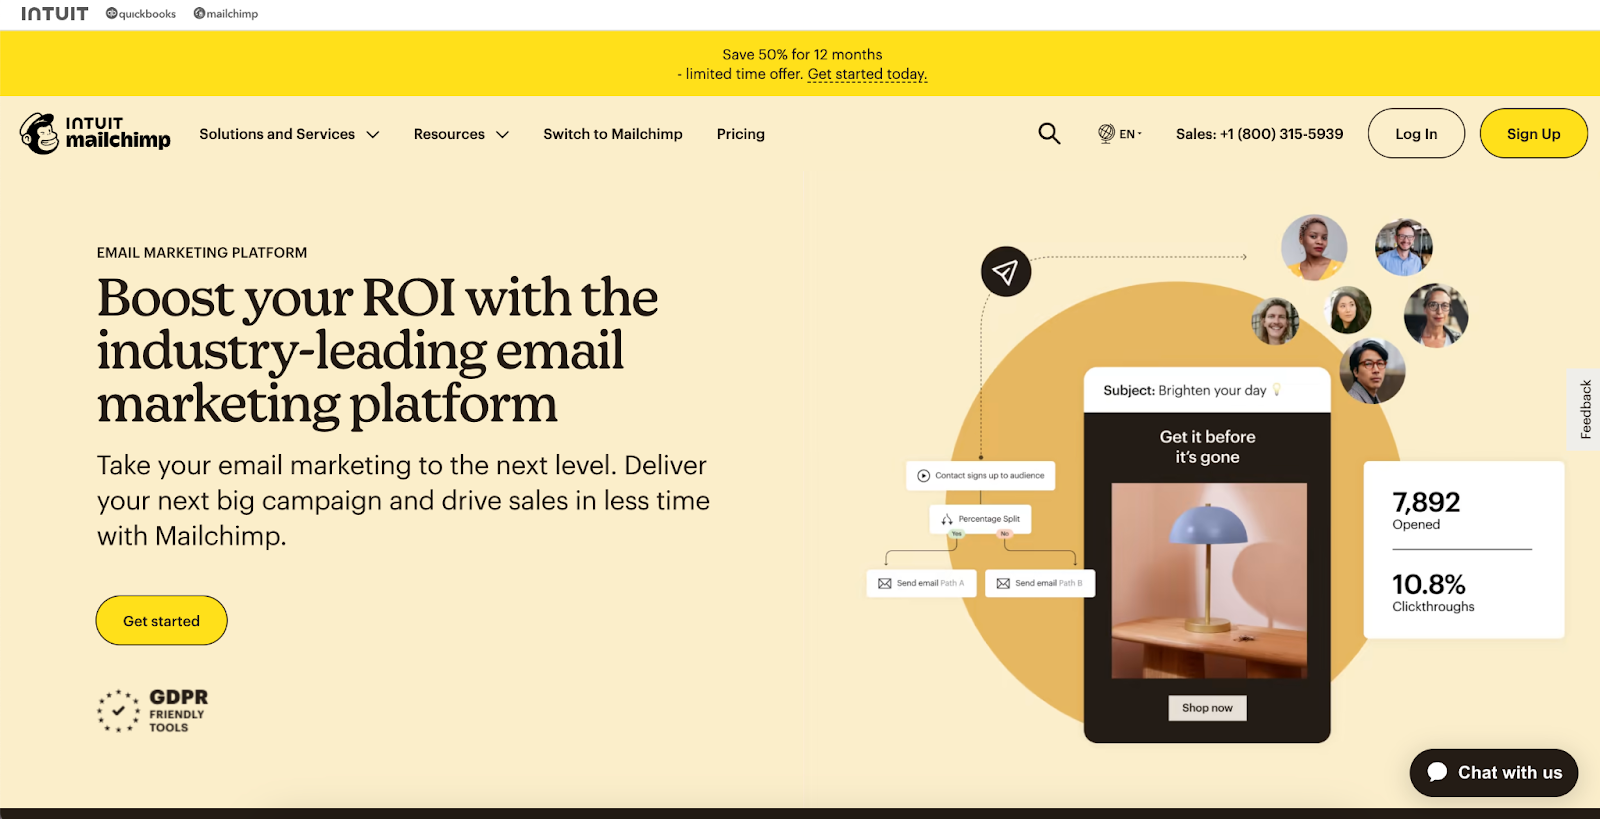This screenshot has height=819, width=1600.
Task: Click the Log In button
Action: 1416,133
